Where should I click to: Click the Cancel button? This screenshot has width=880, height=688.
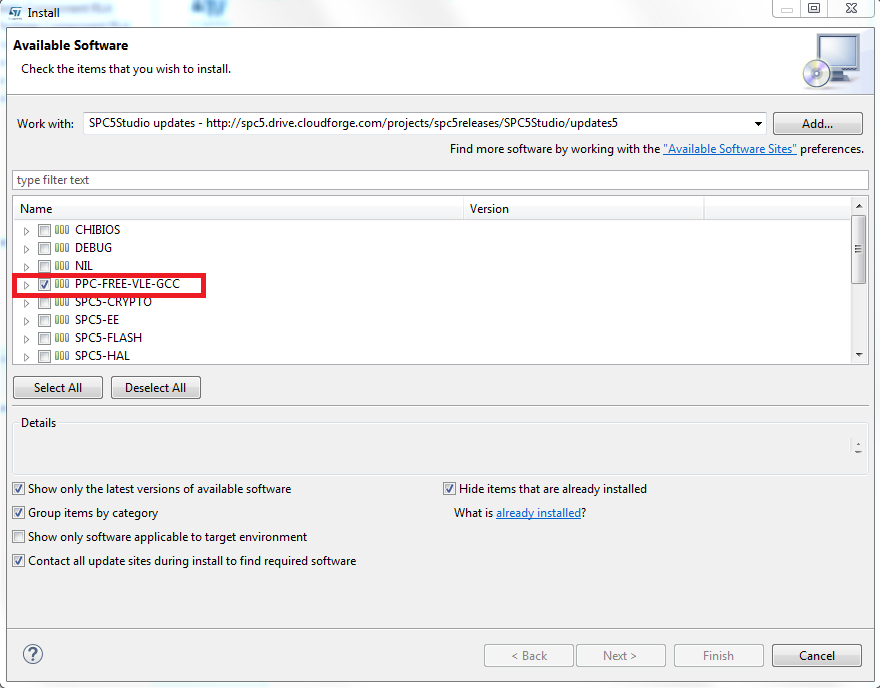pos(817,655)
